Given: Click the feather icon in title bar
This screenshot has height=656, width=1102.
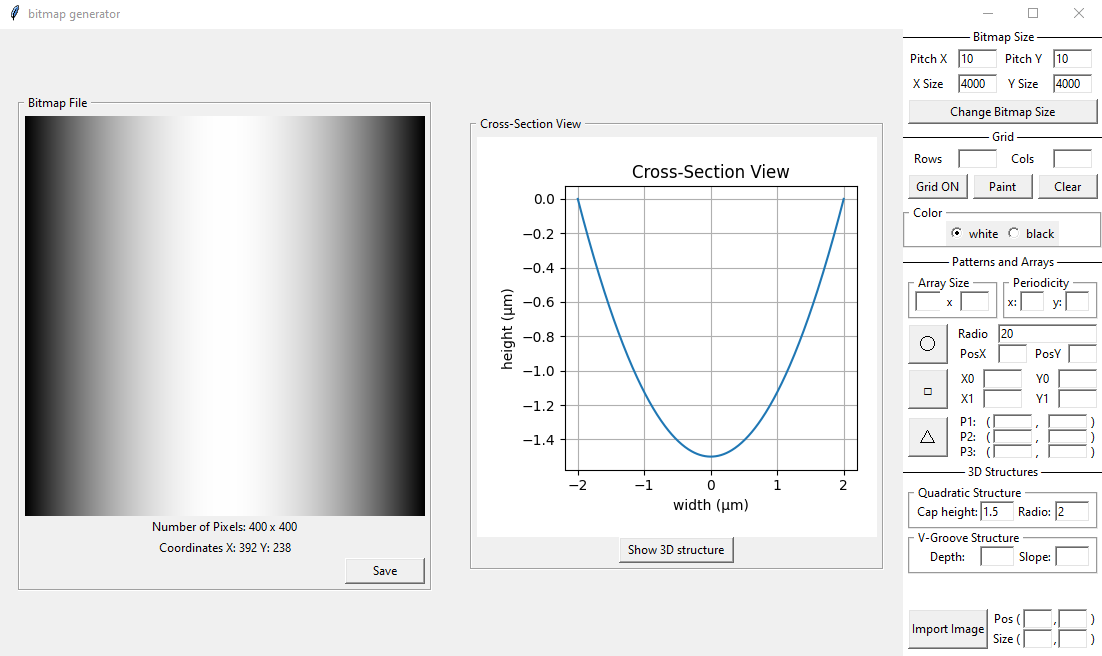Looking at the screenshot, I should [14, 13].
